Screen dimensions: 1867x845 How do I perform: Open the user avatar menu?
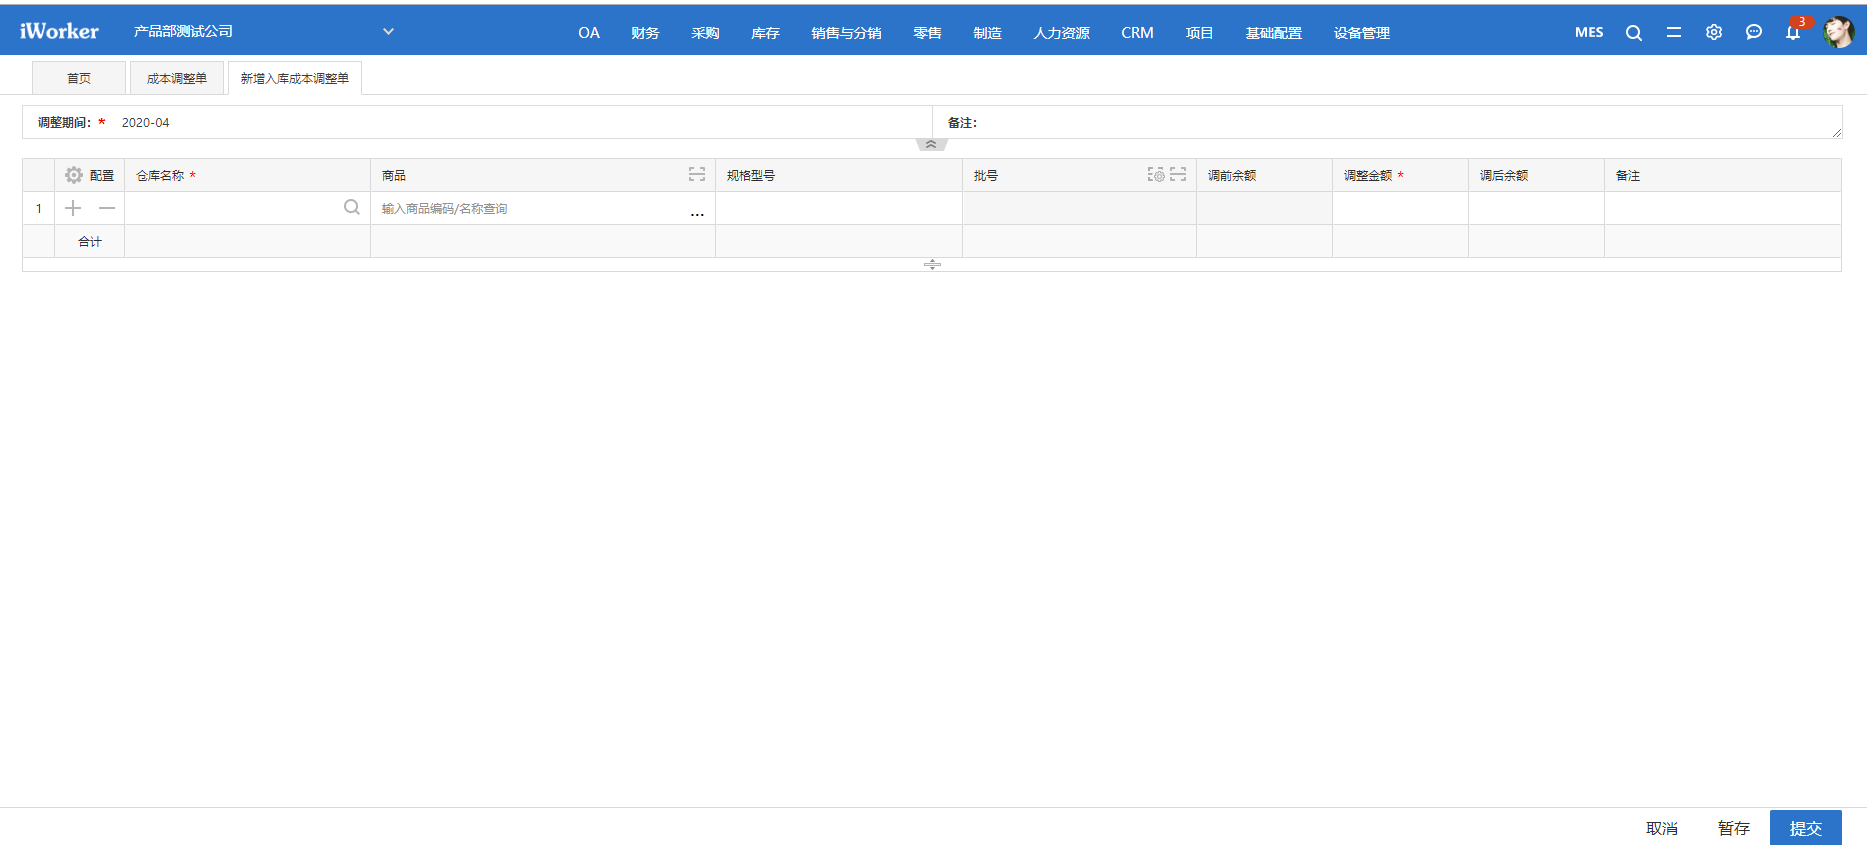point(1838,32)
